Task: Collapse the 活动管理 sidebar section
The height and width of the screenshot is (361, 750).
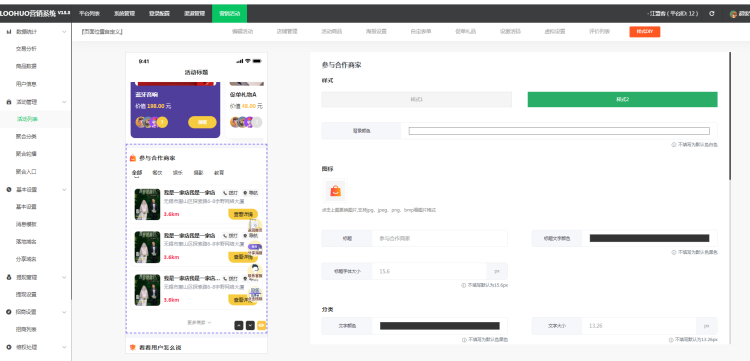Action: (x=64, y=102)
